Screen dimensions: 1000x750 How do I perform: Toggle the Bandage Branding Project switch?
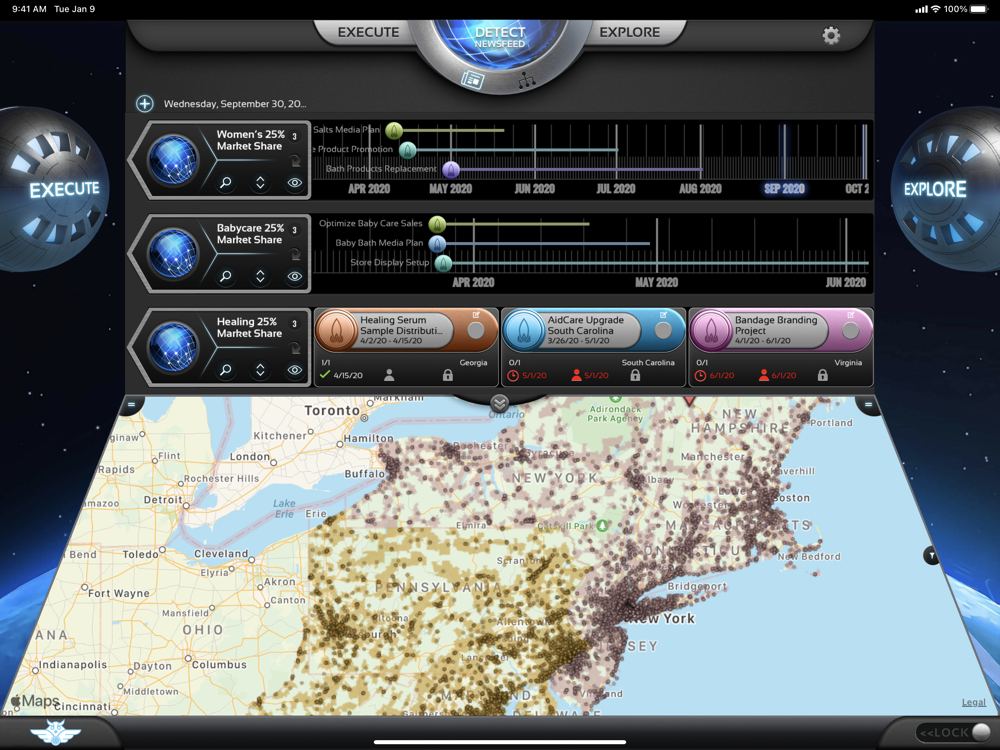[851, 330]
